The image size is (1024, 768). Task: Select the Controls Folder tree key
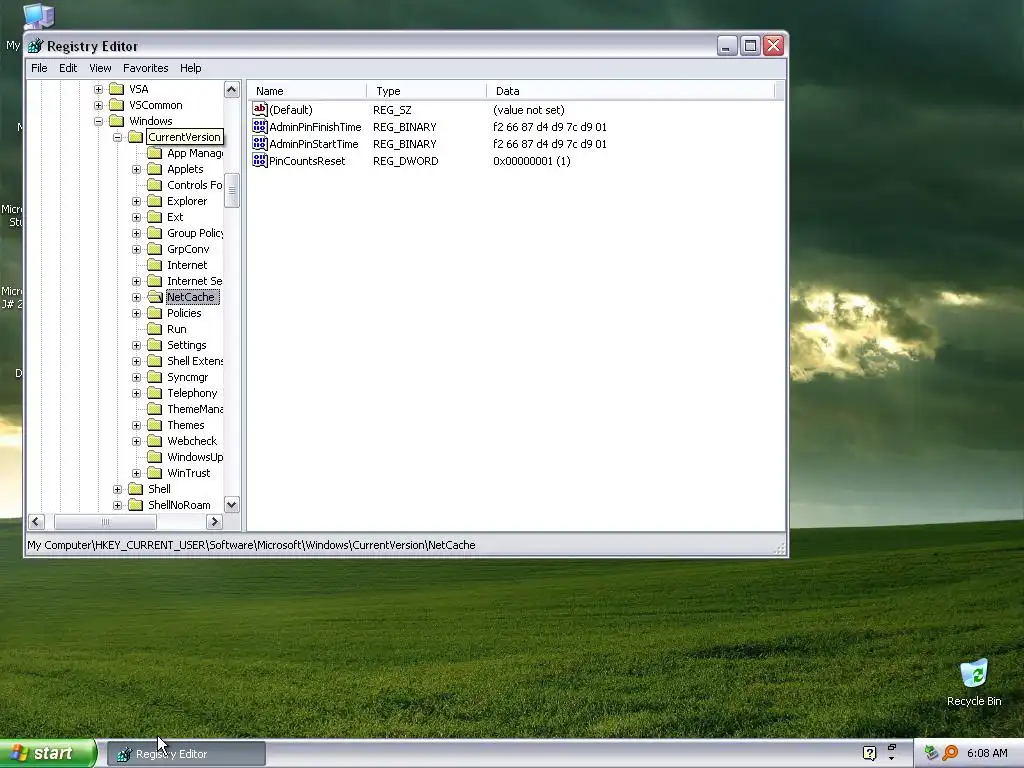coord(195,185)
